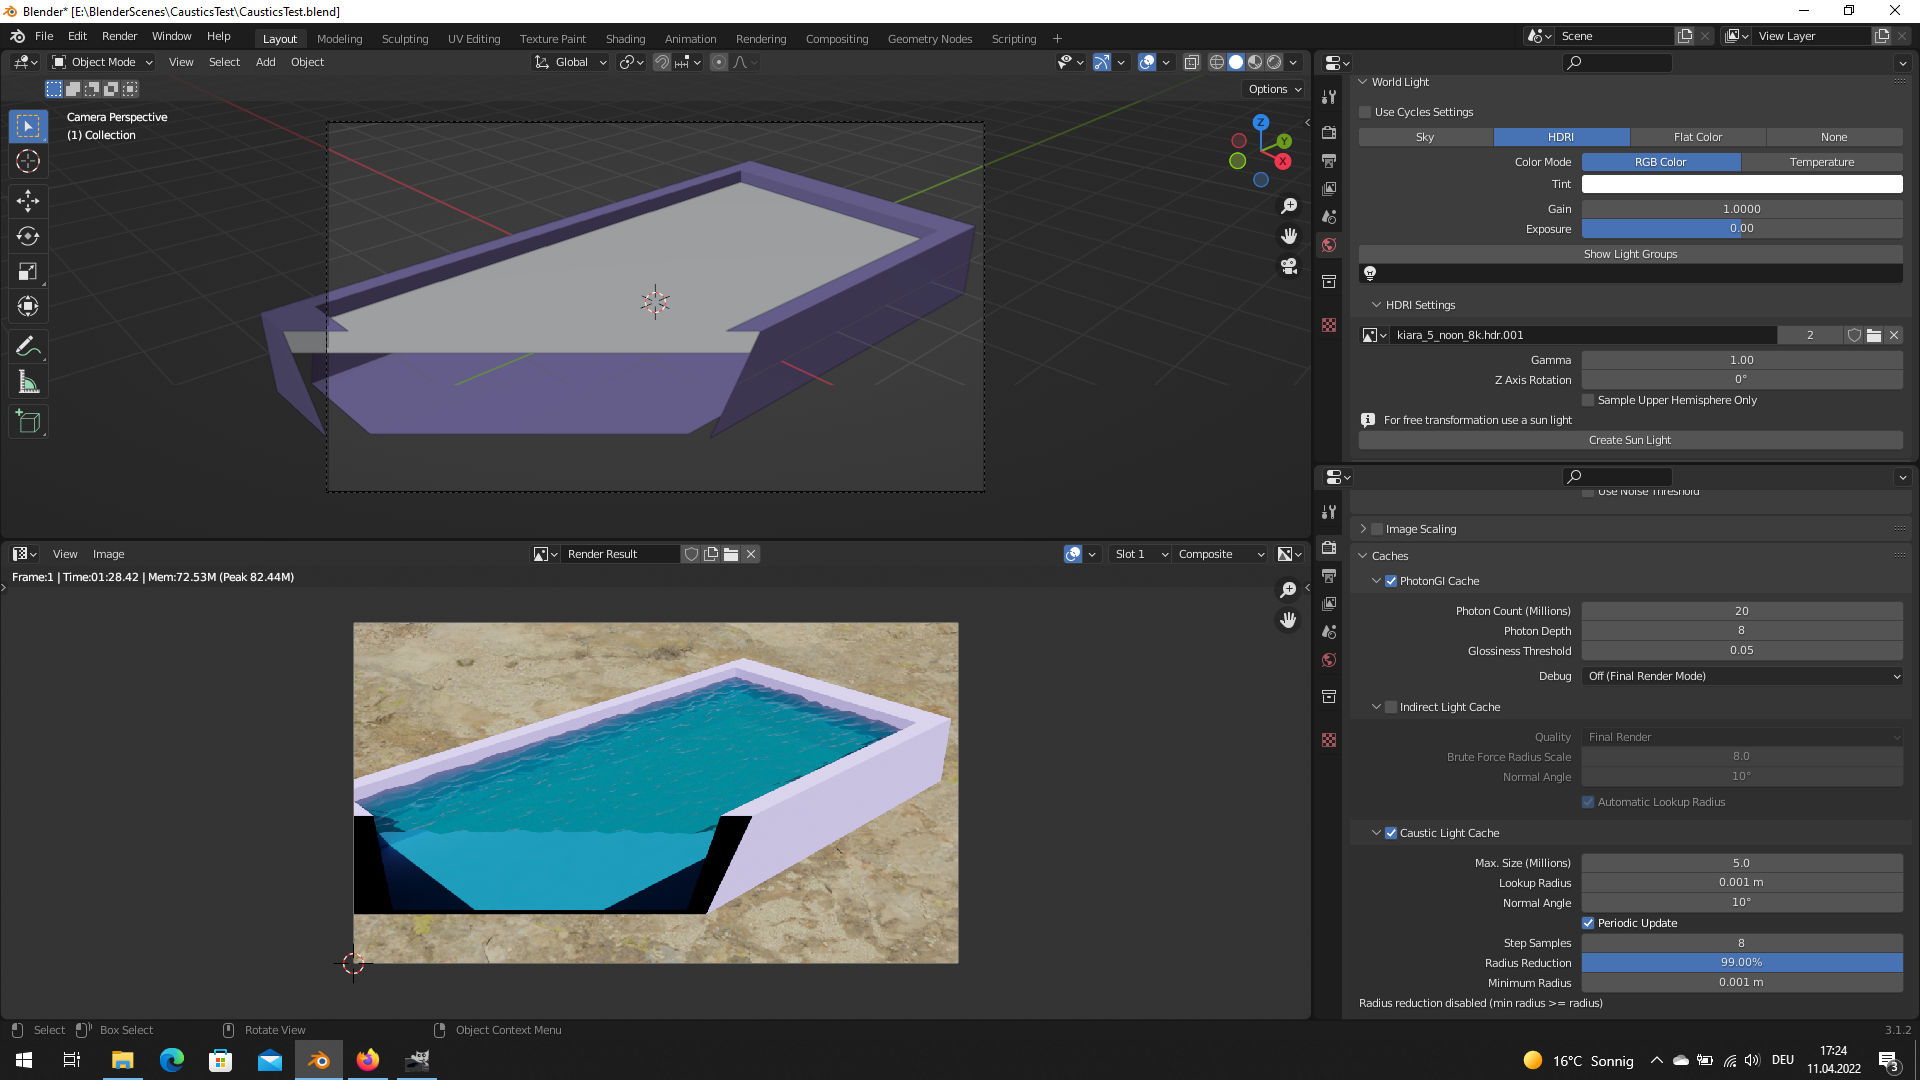Enable Sample Upper Hemisphere Only
This screenshot has height=1080, width=1920.
(1588, 400)
